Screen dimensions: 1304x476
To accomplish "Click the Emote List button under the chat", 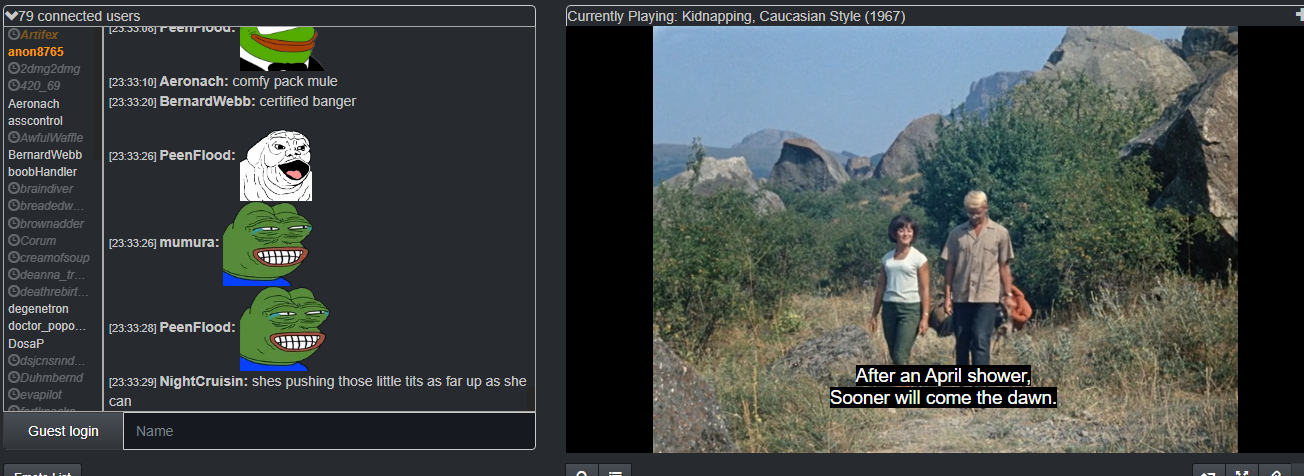I will (x=41, y=472).
